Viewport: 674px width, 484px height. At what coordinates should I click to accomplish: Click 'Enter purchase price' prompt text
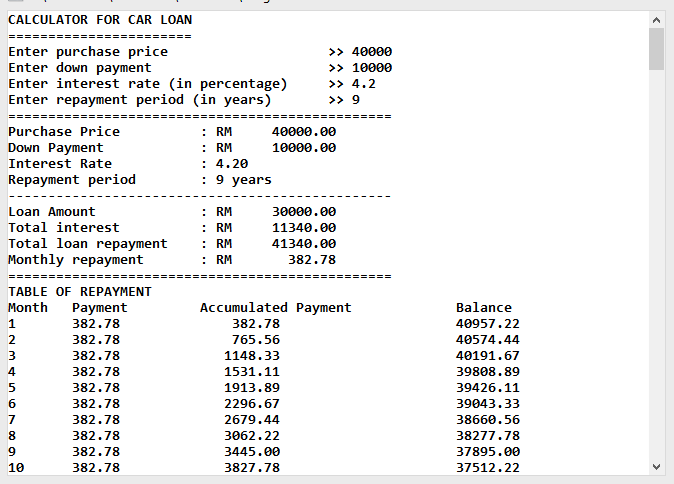tap(88, 52)
